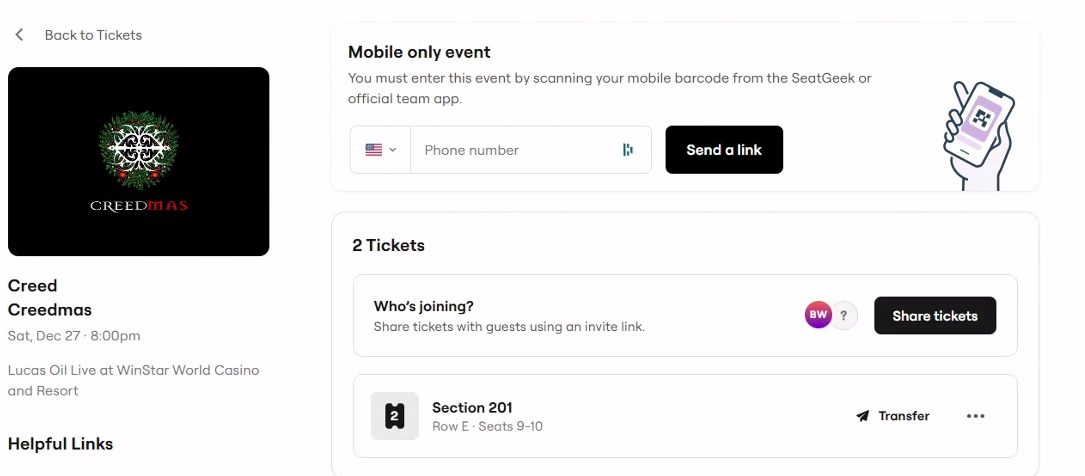The height and width of the screenshot is (476, 1085).
Task: Click the autofill icon inside phone field
Action: [628, 150]
